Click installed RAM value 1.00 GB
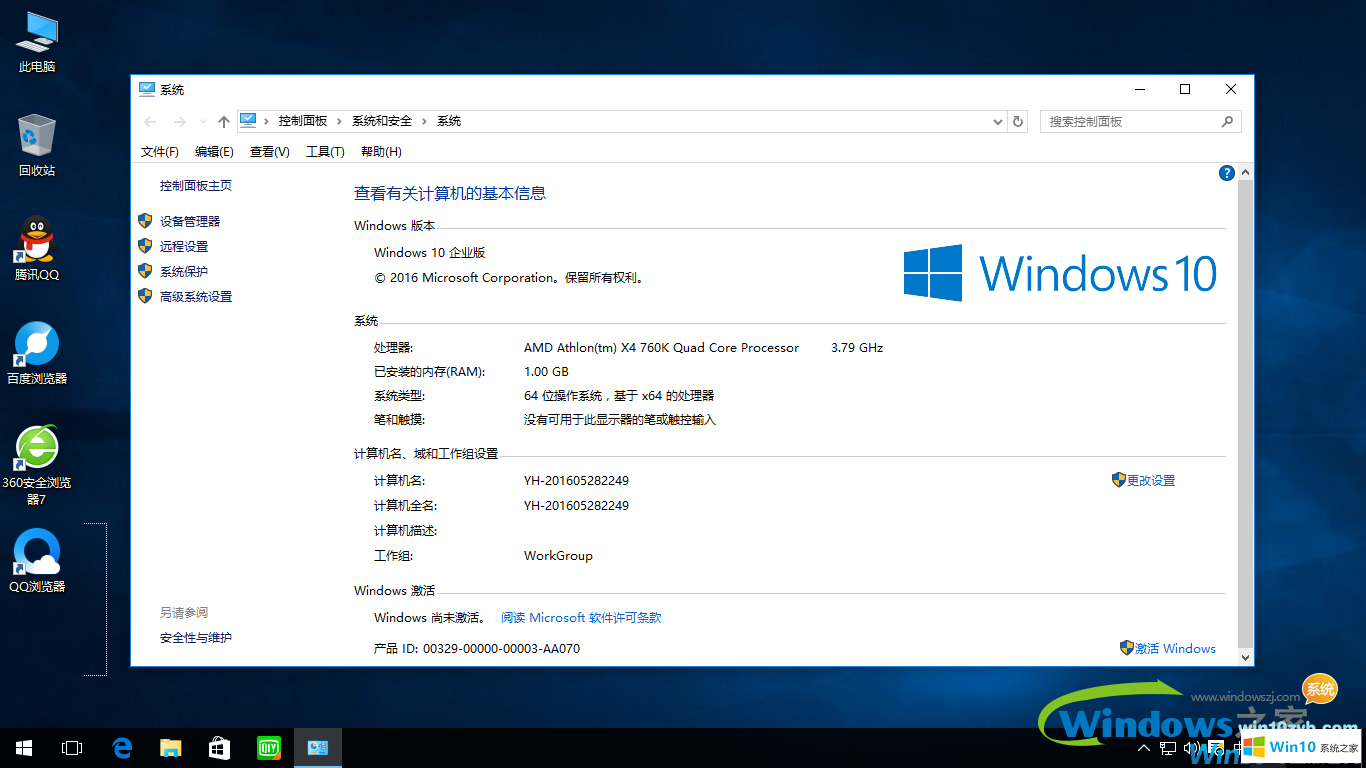The width and height of the screenshot is (1366, 768). [x=546, y=372]
